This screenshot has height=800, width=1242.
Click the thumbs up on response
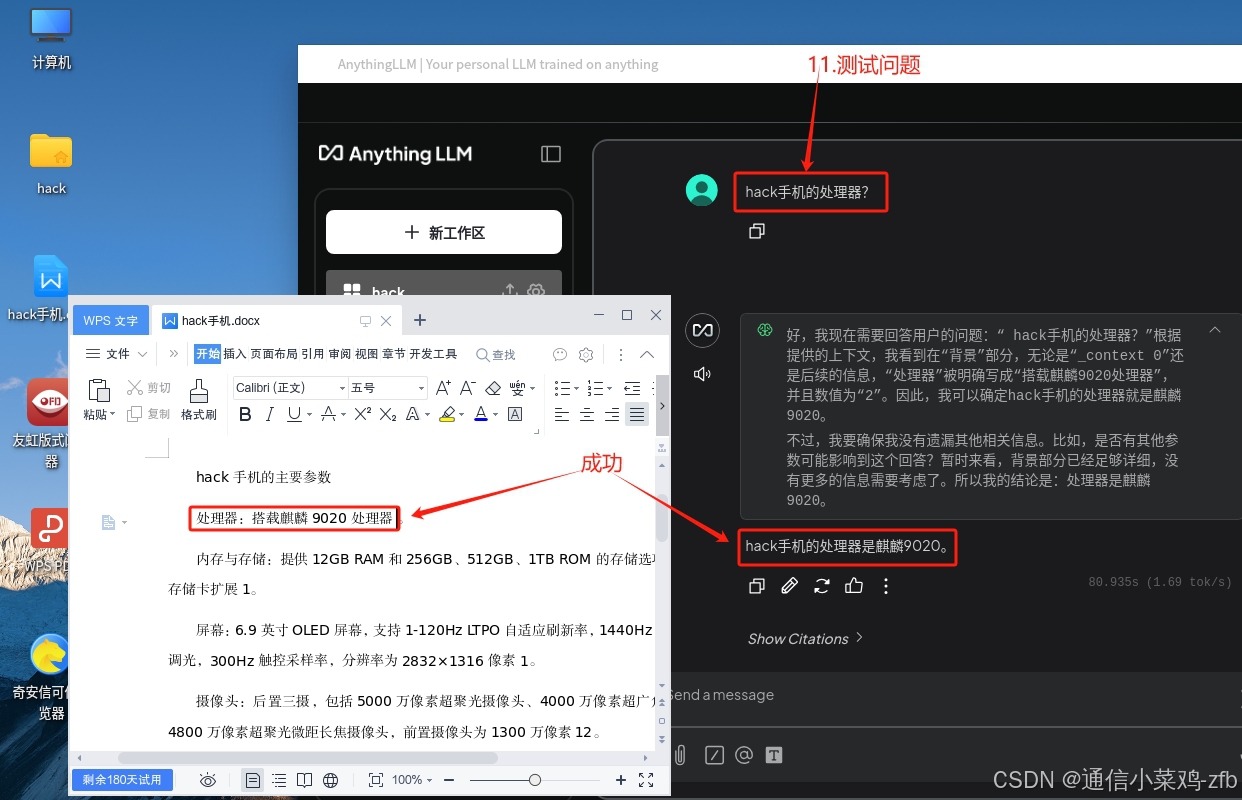853,586
